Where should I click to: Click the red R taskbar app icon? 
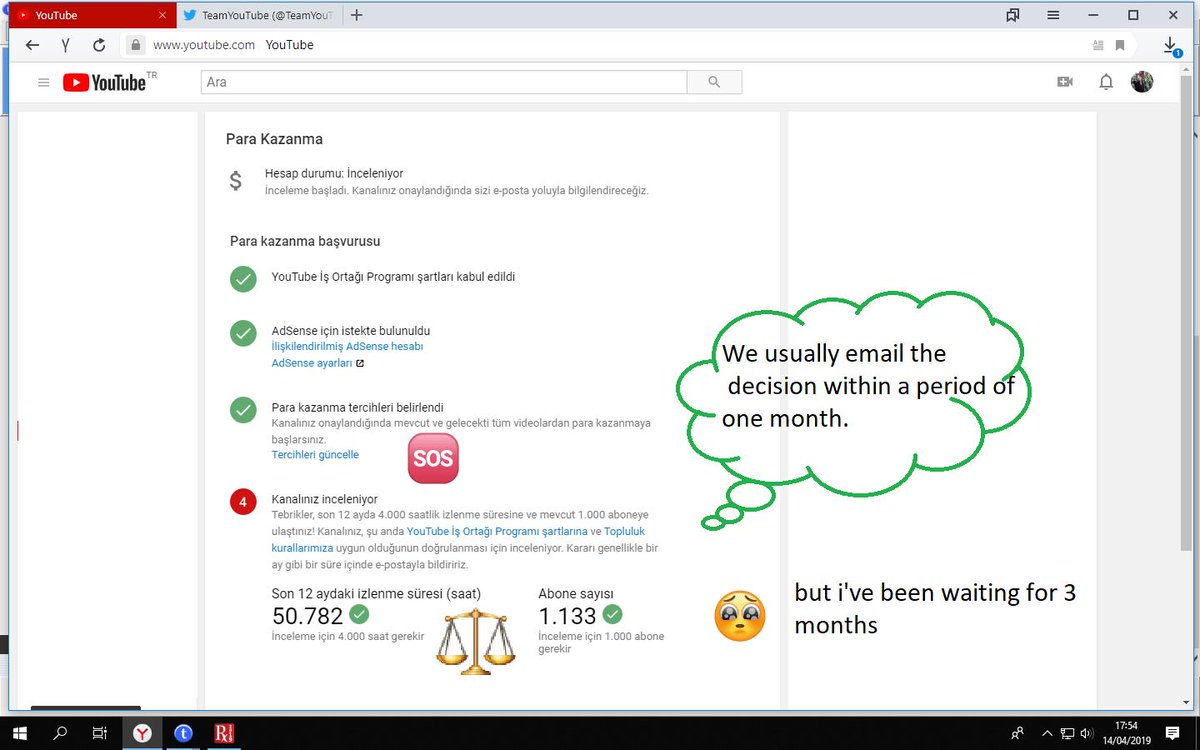click(224, 733)
